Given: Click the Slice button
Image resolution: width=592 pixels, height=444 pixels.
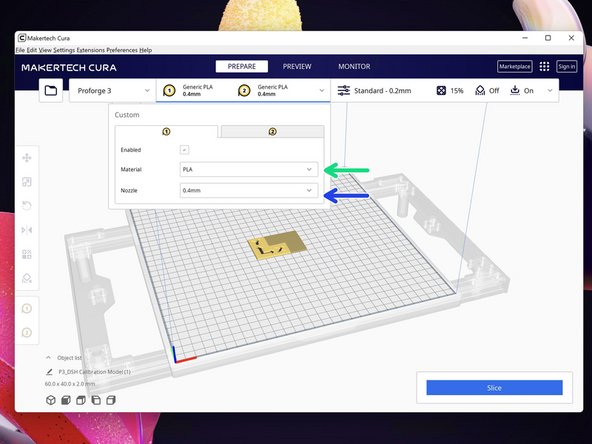Looking at the screenshot, I should [494, 388].
